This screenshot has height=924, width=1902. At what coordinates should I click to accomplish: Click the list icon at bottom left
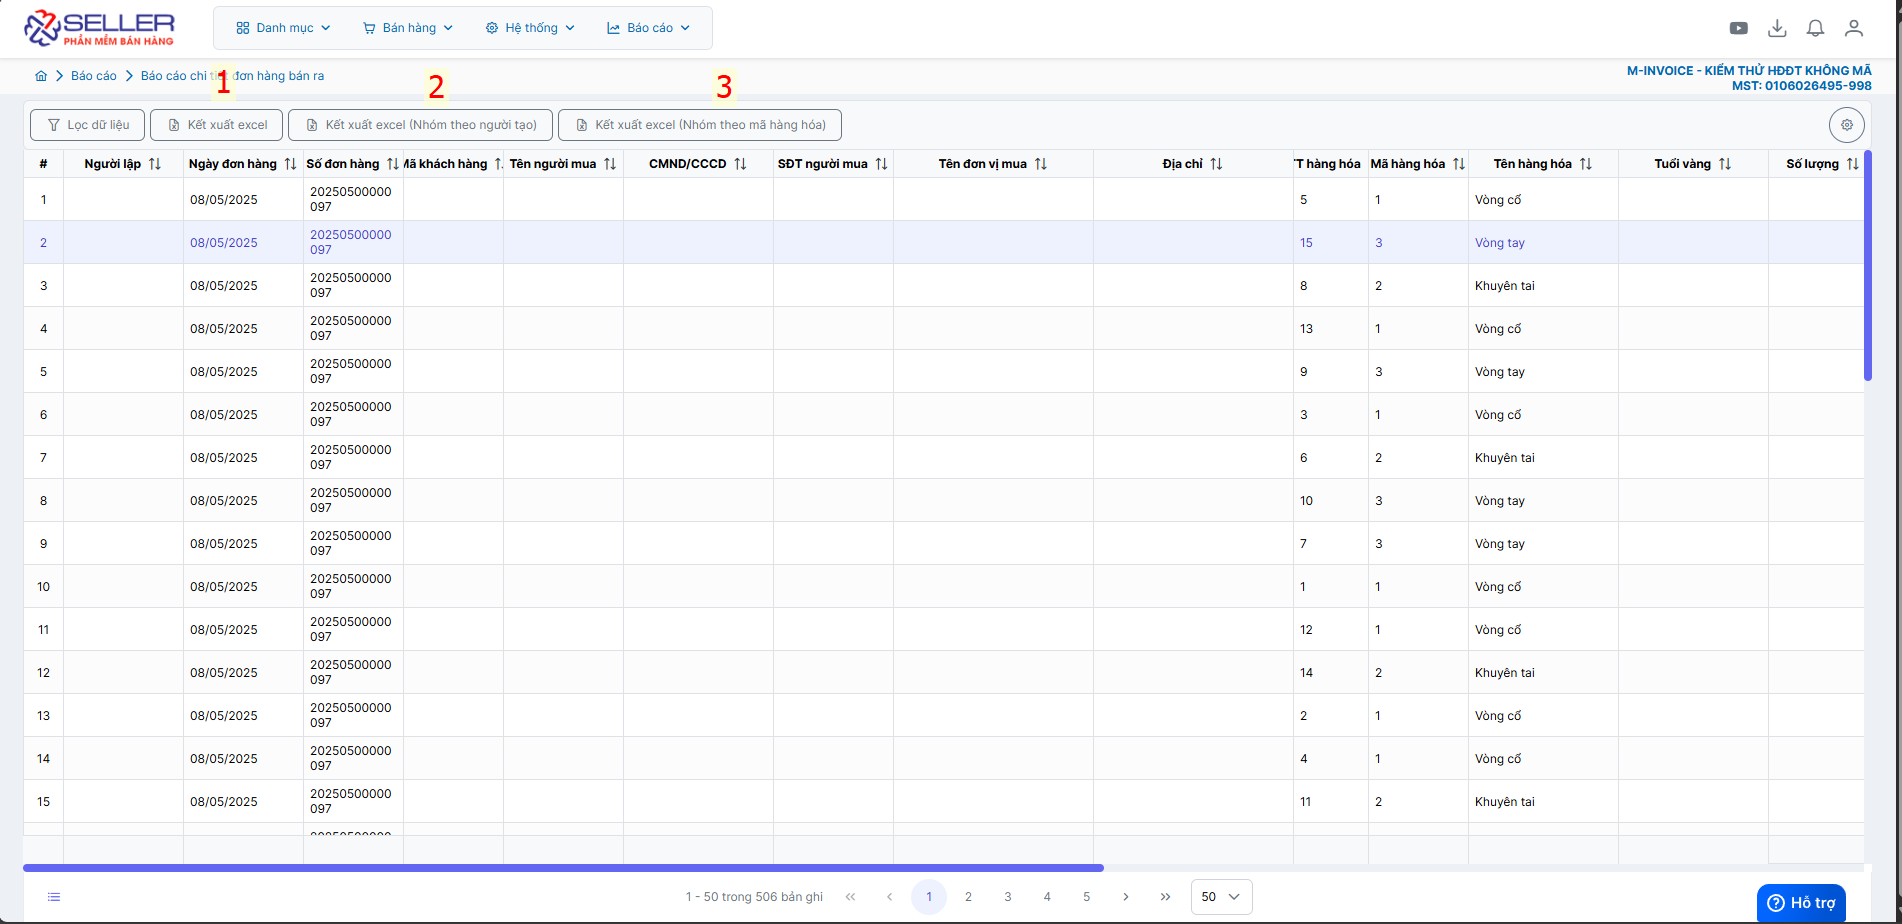click(54, 897)
